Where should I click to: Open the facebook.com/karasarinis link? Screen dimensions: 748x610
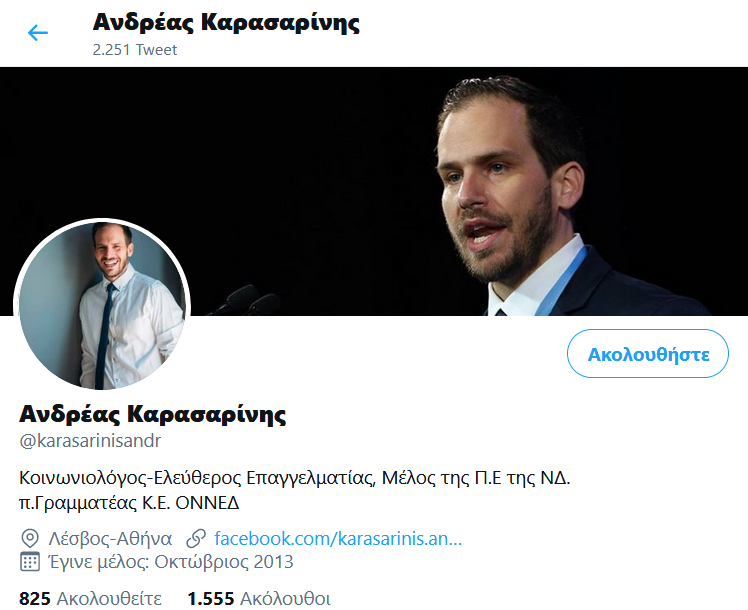pyautogui.click(x=338, y=538)
